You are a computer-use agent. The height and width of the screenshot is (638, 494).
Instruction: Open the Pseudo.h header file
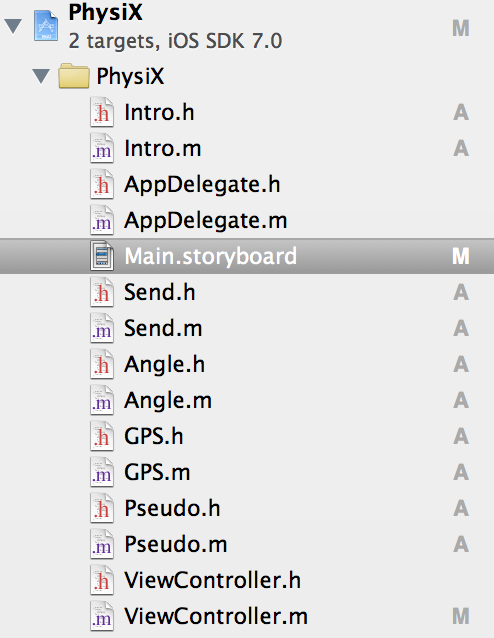(172, 508)
